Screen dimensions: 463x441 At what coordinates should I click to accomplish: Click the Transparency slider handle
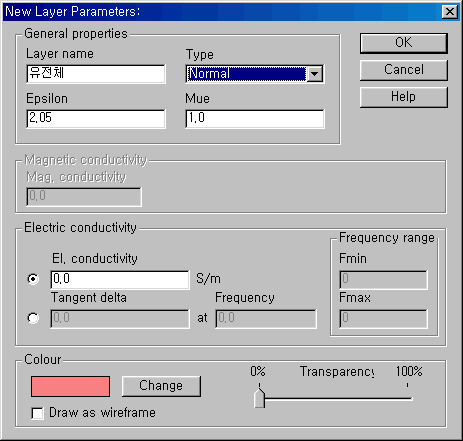259,397
